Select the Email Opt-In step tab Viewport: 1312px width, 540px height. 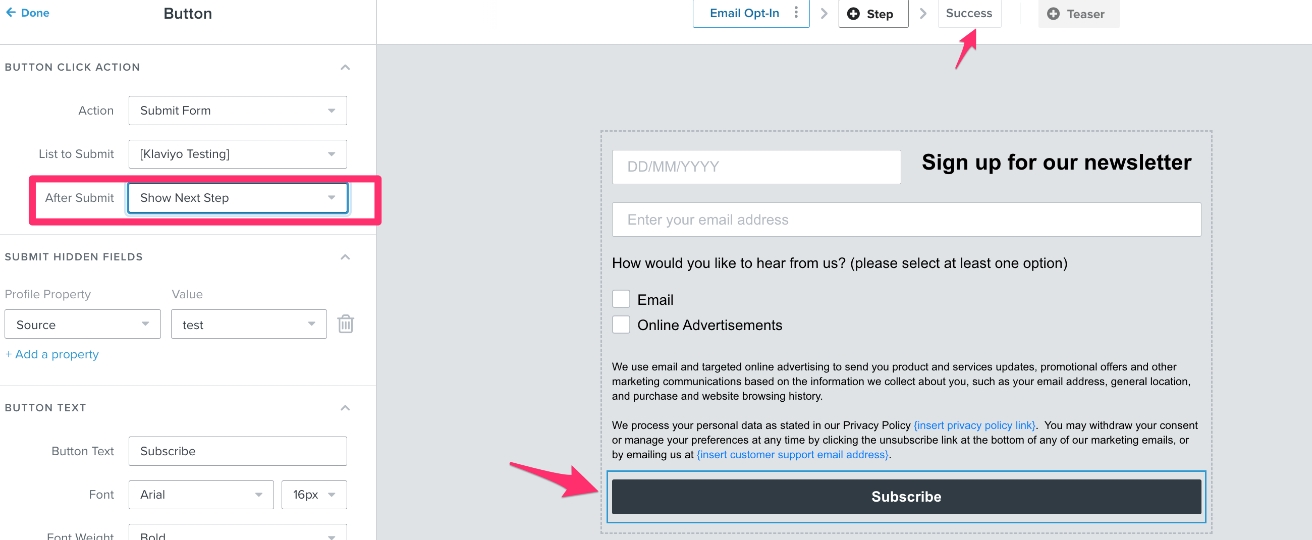(743, 14)
